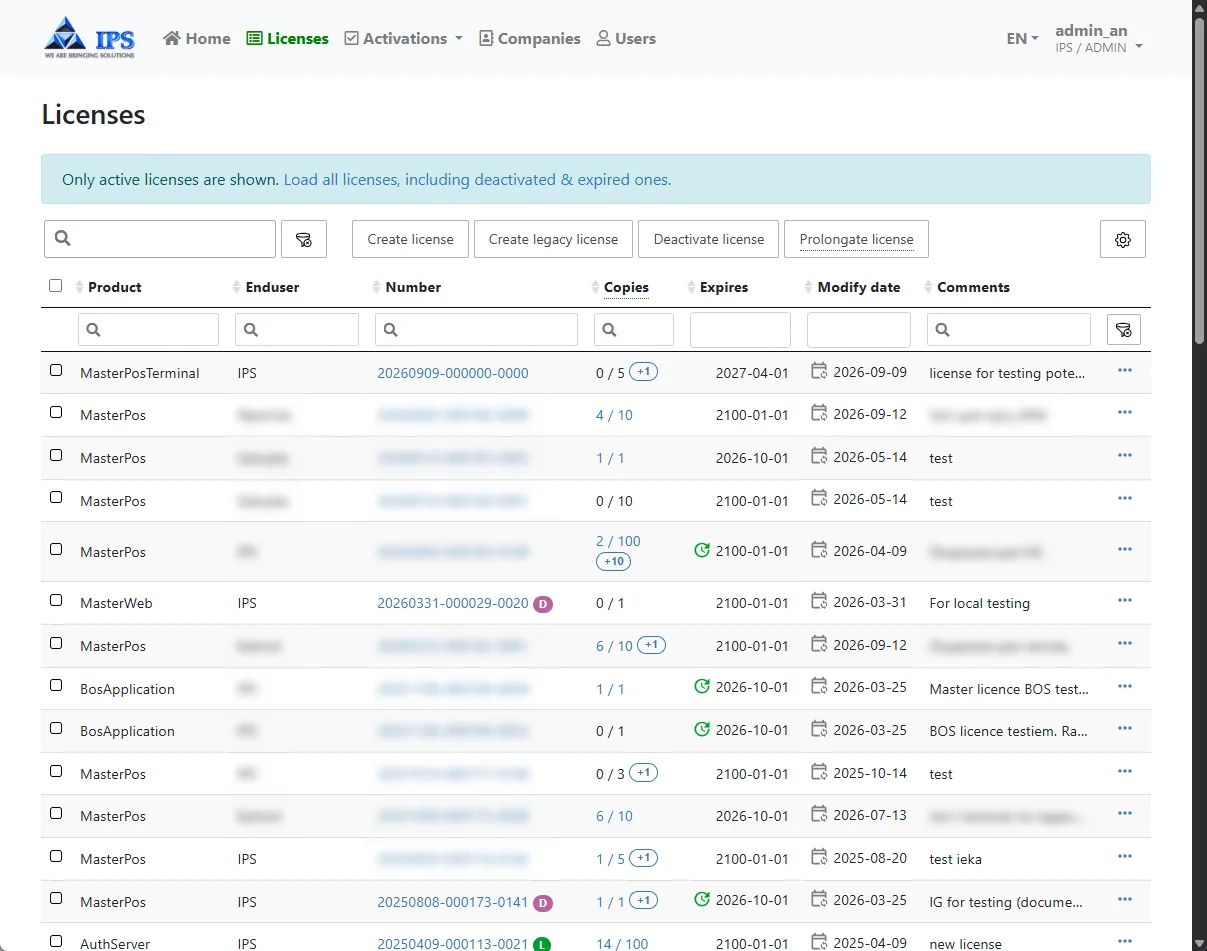
Task: Click the renewal icon in Master licence BOS row
Action: point(702,687)
